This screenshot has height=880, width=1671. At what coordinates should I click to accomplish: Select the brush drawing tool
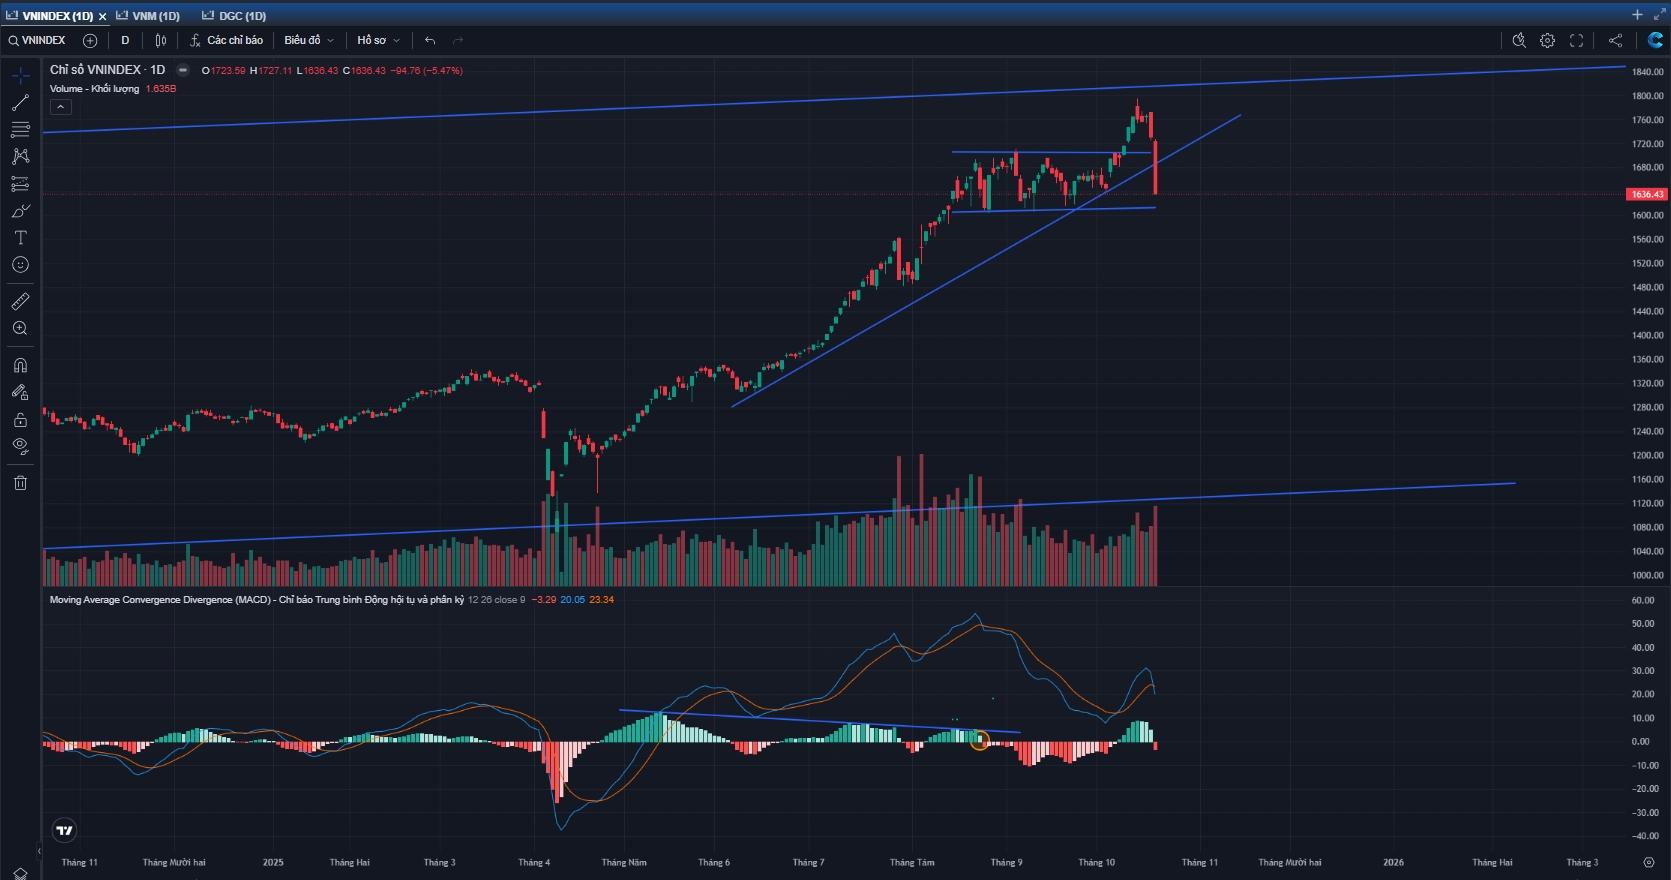click(20, 211)
